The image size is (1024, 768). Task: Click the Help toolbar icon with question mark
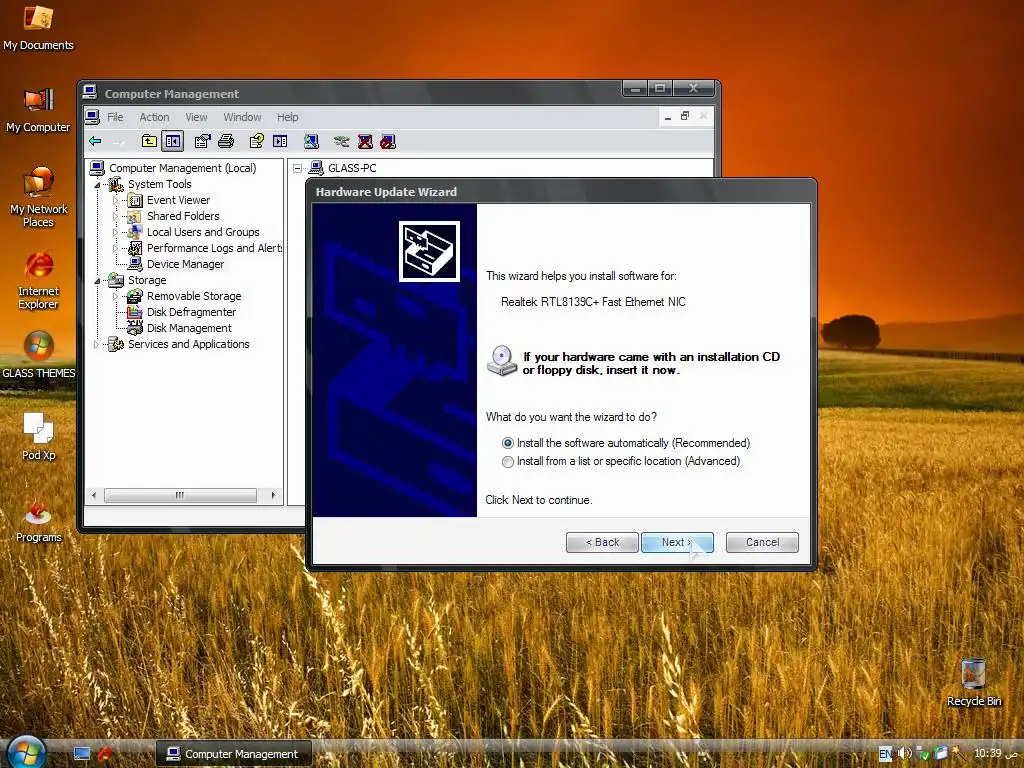click(x=257, y=141)
